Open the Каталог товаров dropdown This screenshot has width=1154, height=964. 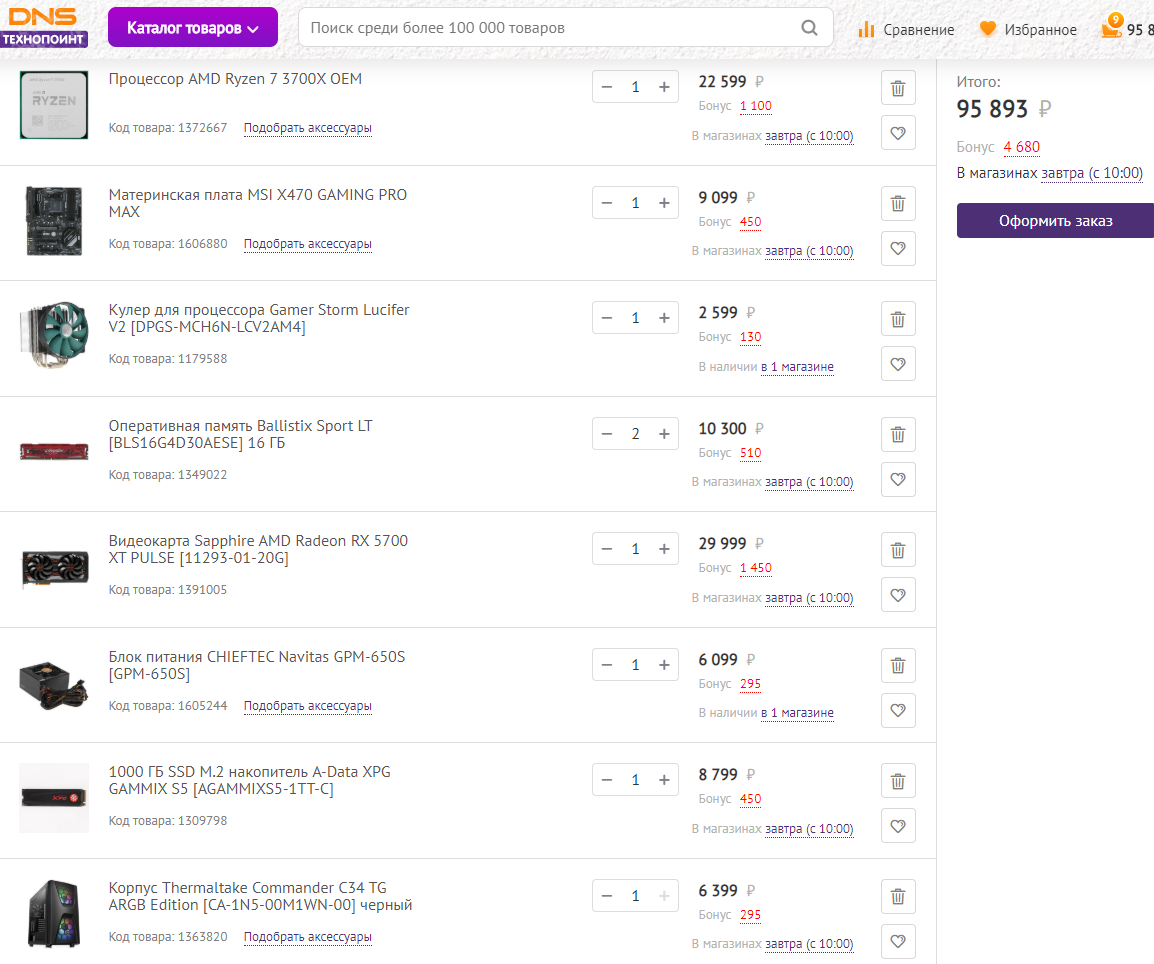coord(193,28)
